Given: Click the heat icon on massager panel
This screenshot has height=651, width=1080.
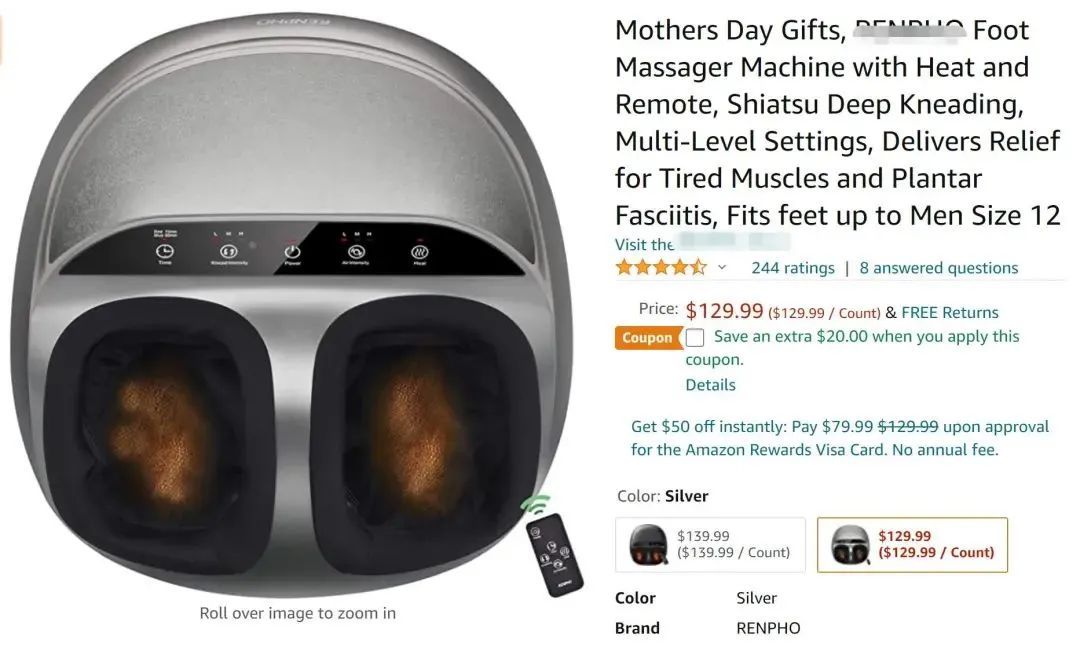Looking at the screenshot, I should pyautogui.click(x=419, y=252).
